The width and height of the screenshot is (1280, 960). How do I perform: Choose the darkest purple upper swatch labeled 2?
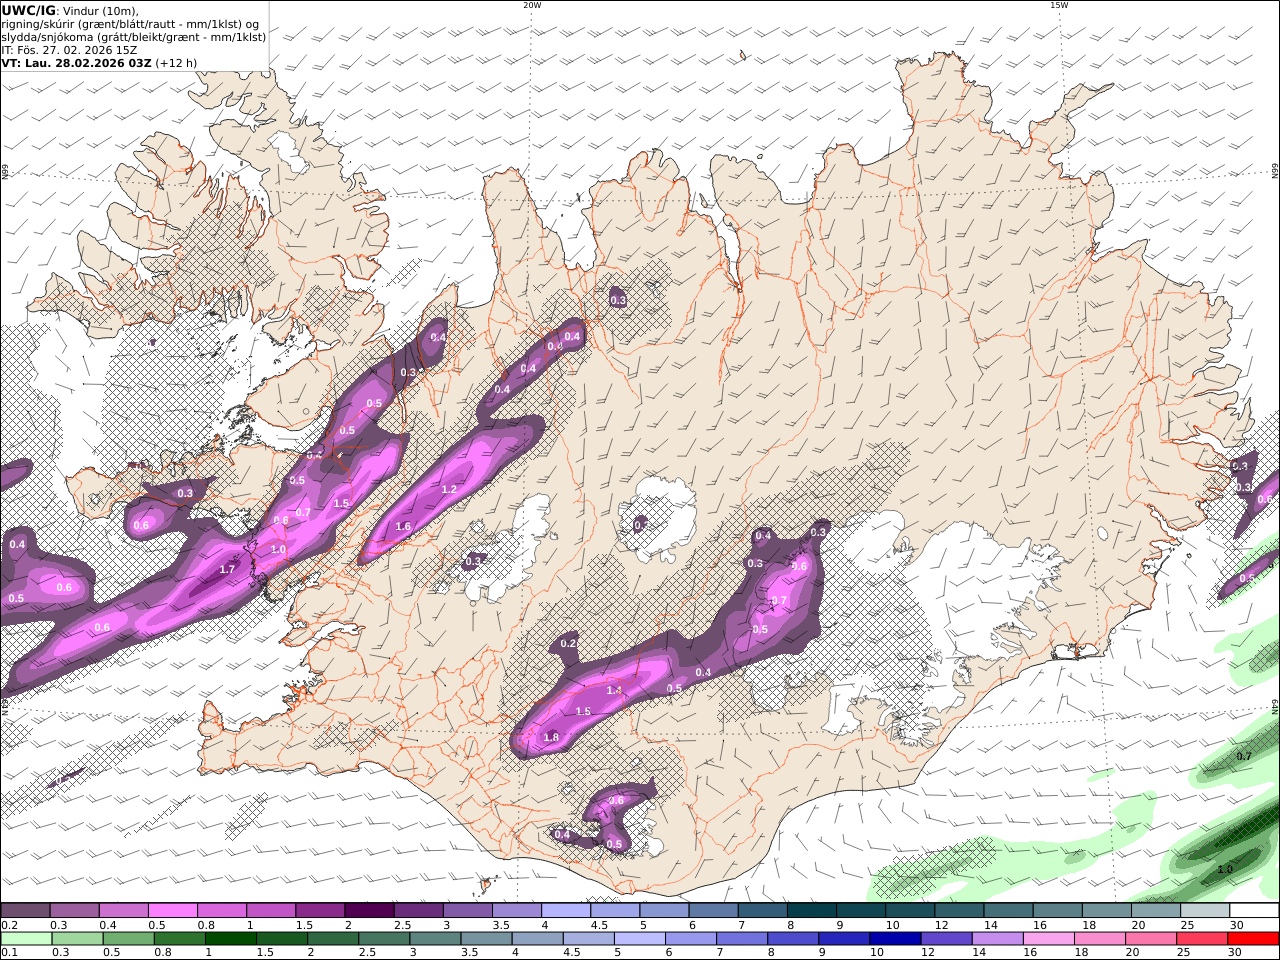(x=368, y=910)
